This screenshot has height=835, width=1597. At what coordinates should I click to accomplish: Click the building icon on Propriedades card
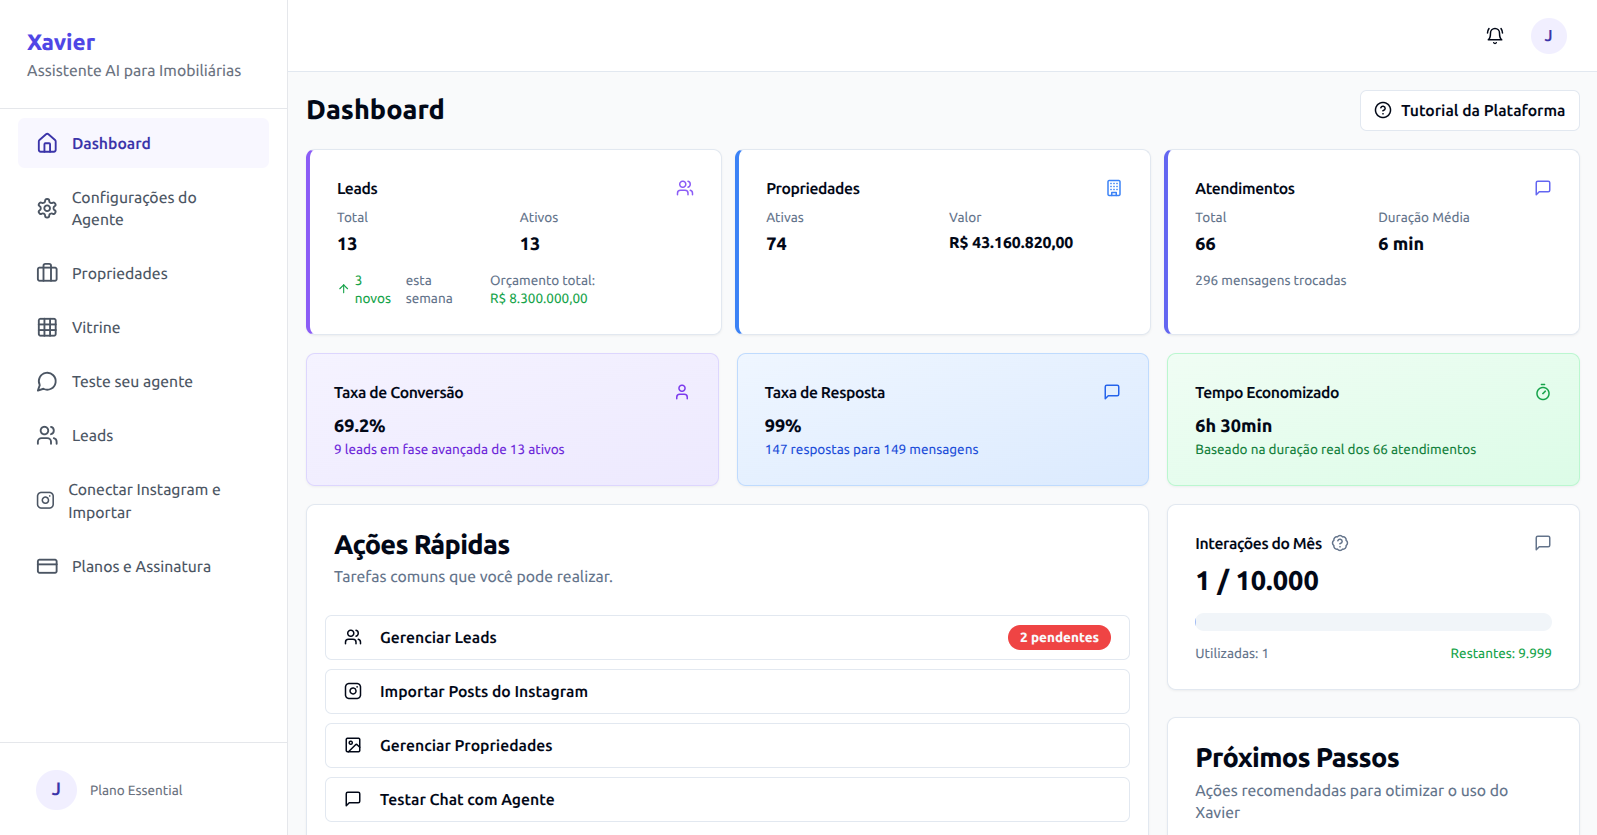point(1114,188)
